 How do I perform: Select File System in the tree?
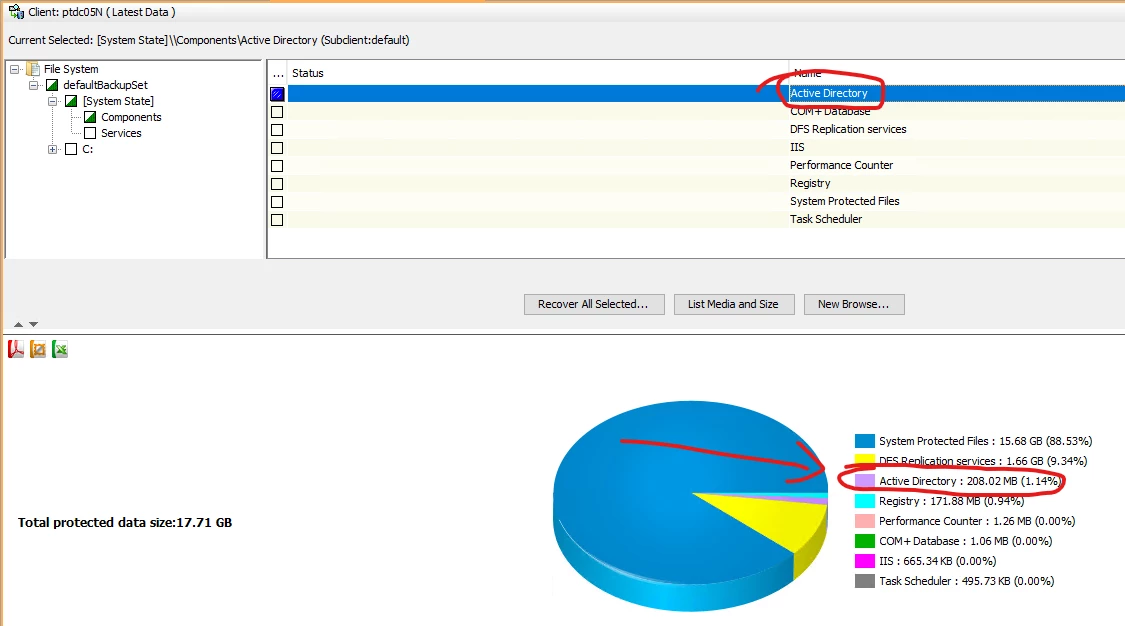(x=71, y=69)
